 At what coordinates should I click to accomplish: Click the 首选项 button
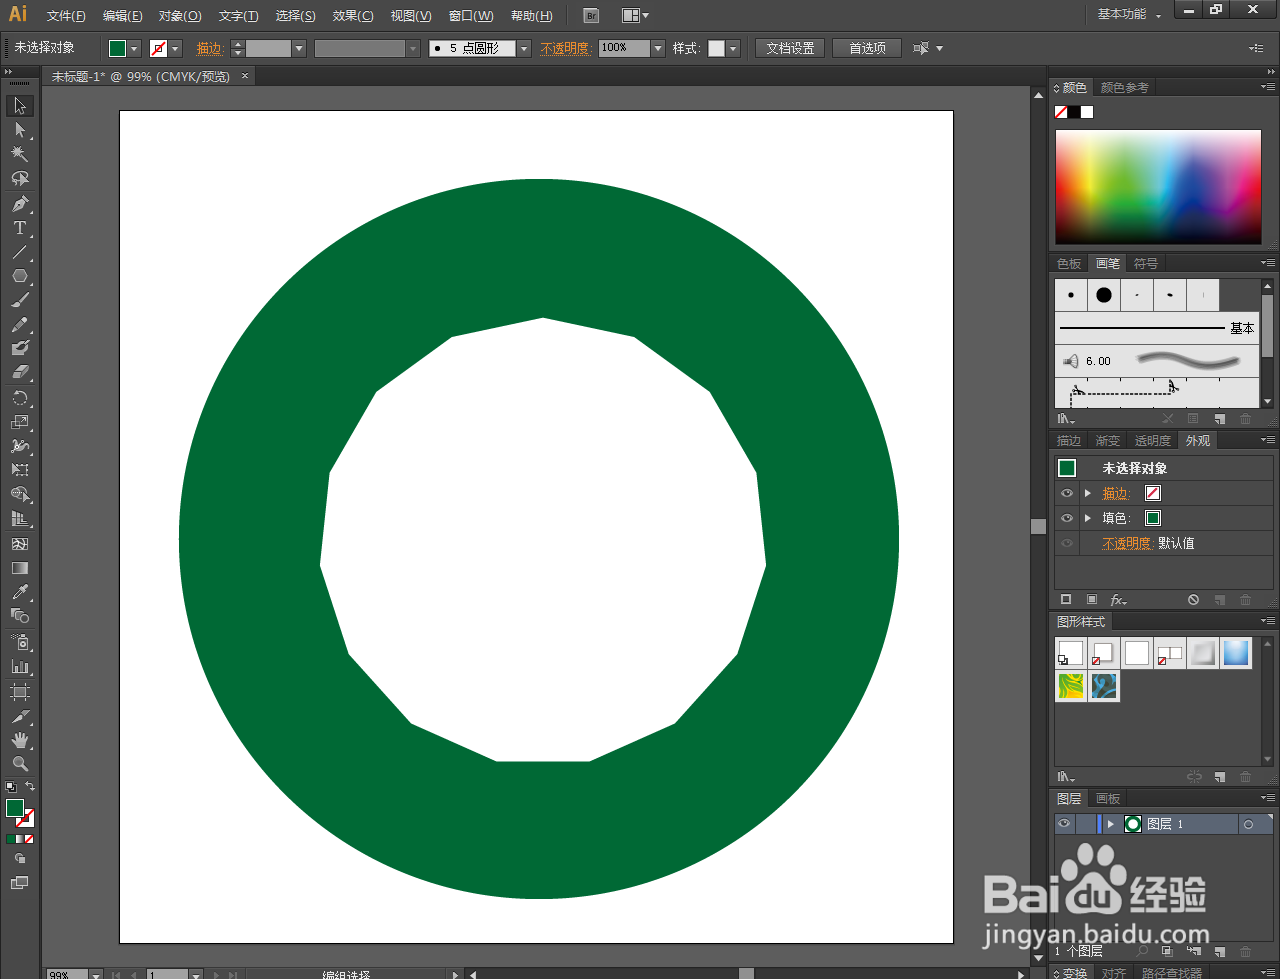click(x=867, y=48)
